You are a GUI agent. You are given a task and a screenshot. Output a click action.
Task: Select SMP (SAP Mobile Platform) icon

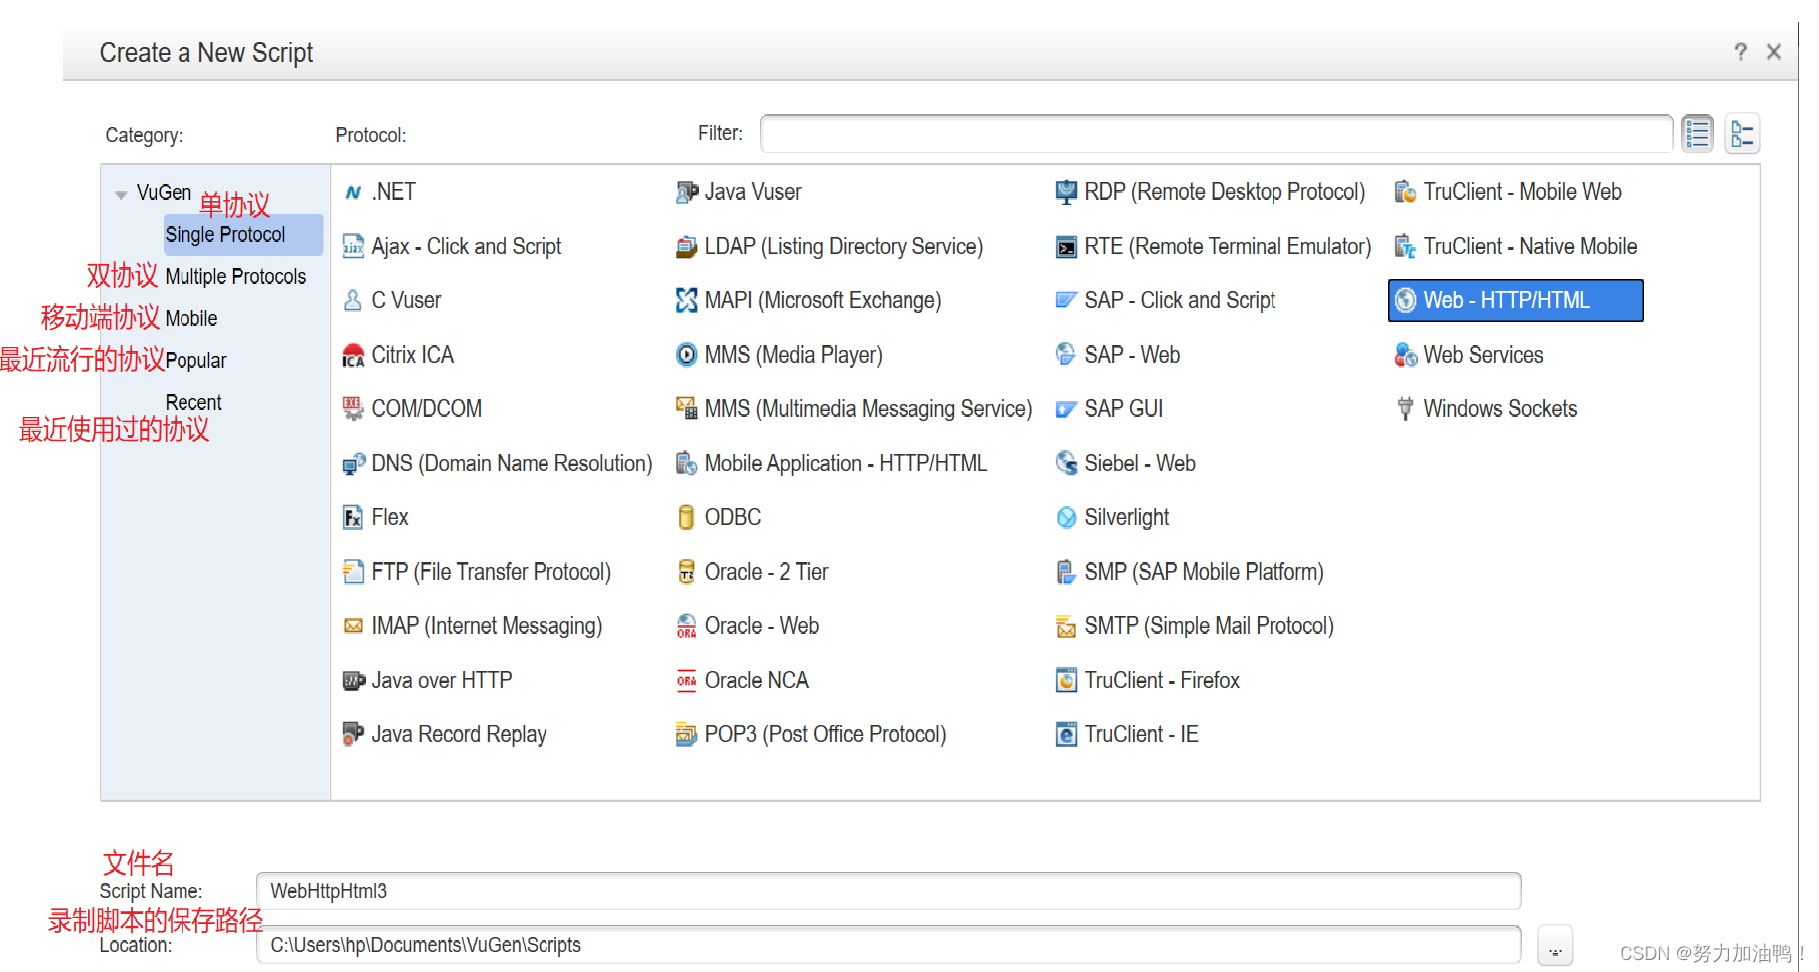(1066, 572)
